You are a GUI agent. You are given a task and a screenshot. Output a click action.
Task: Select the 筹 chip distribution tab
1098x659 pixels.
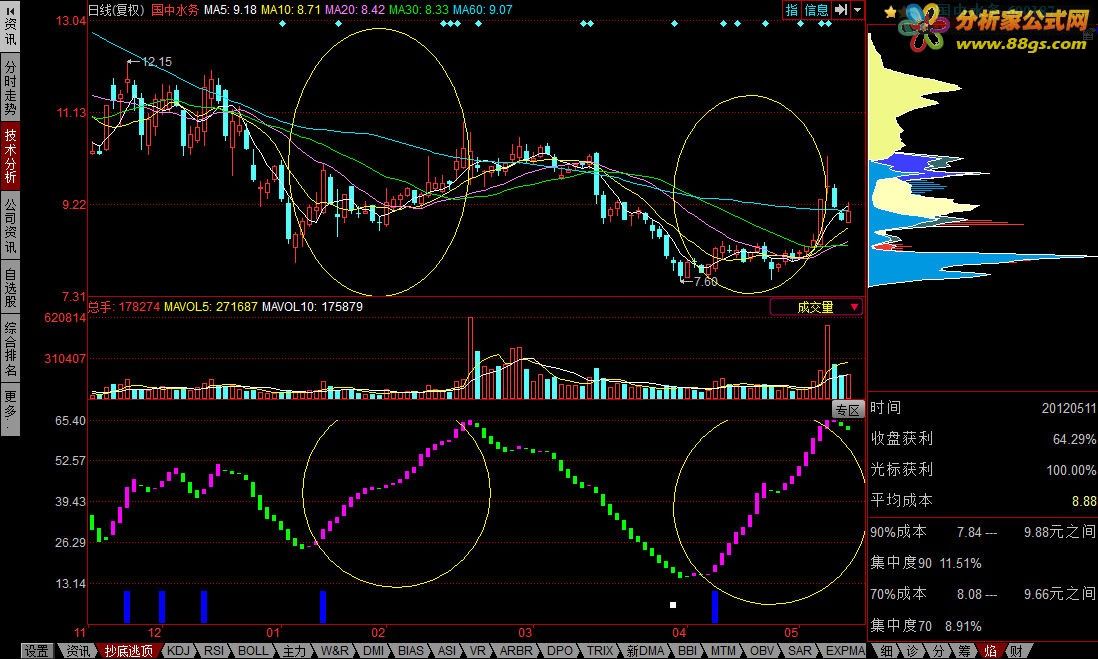click(x=965, y=651)
